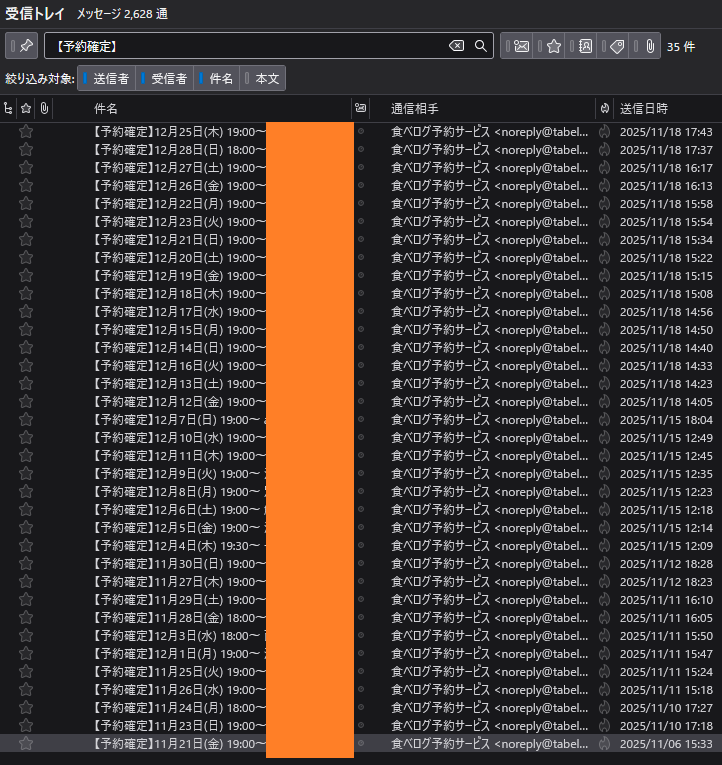Star the 12月27日(土) 19:00 message
The height and width of the screenshot is (765, 722).
[26, 168]
